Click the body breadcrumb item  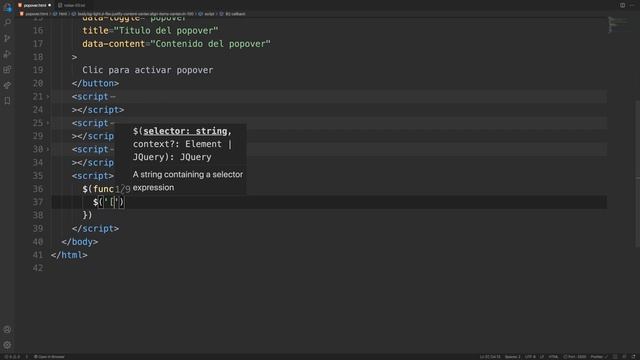pyautogui.click(x=133, y=14)
